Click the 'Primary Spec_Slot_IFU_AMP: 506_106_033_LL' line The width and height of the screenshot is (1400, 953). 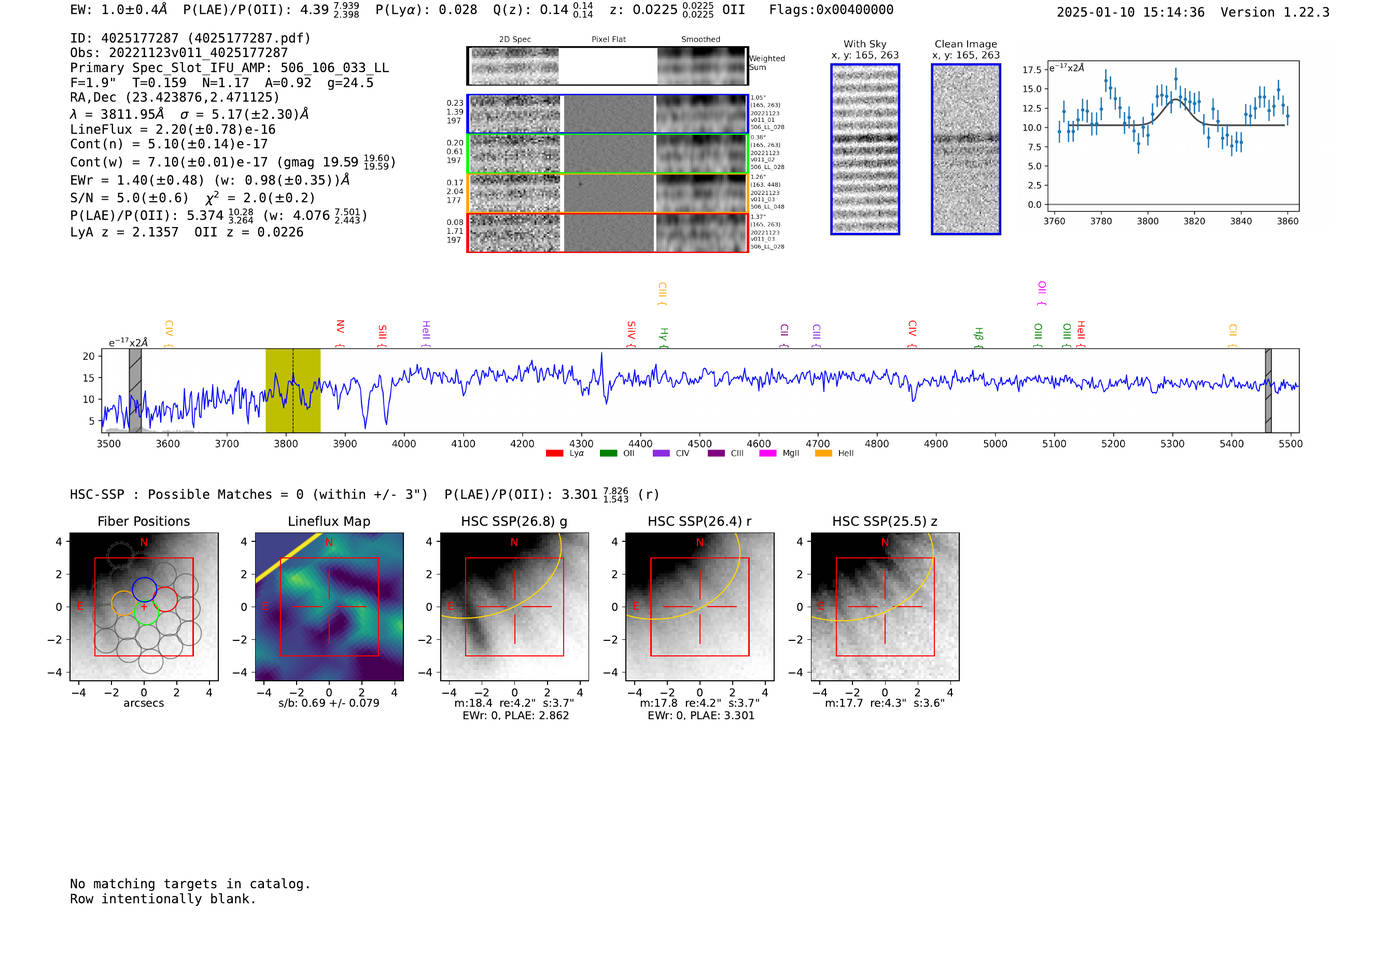coord(230,68)
